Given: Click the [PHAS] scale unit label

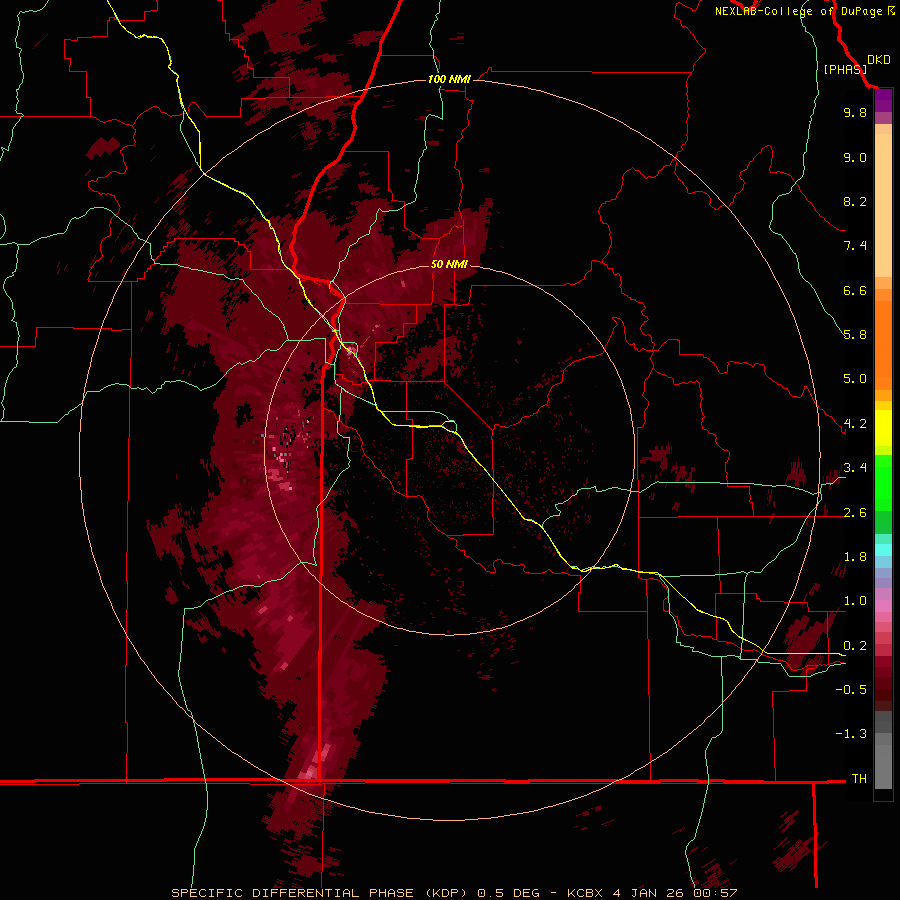Looking at the screenshot, I should (x=845, y=69).
